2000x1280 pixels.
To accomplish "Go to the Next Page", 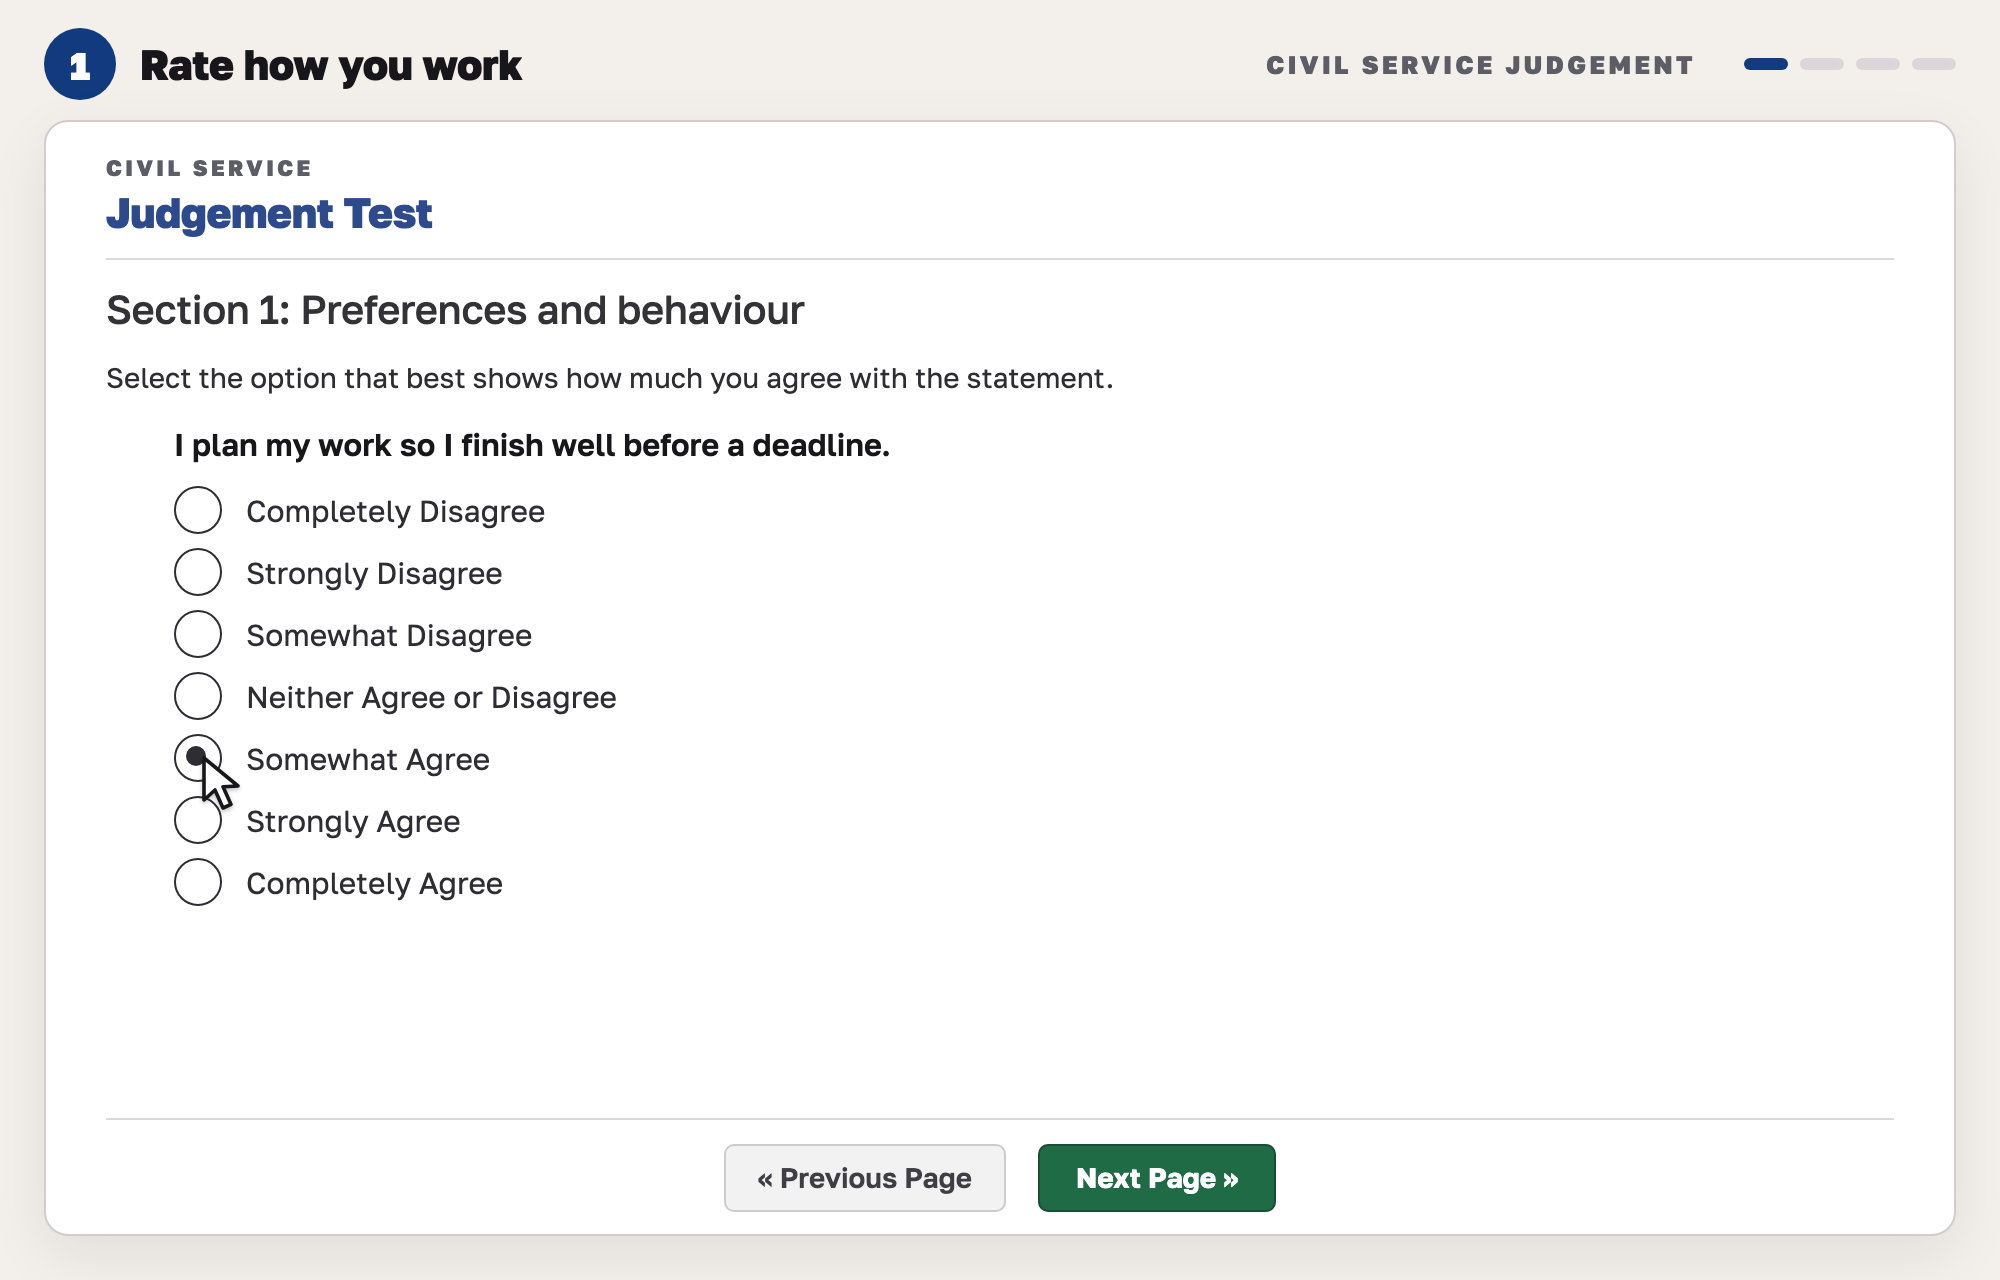I will pos(1156,1178).
